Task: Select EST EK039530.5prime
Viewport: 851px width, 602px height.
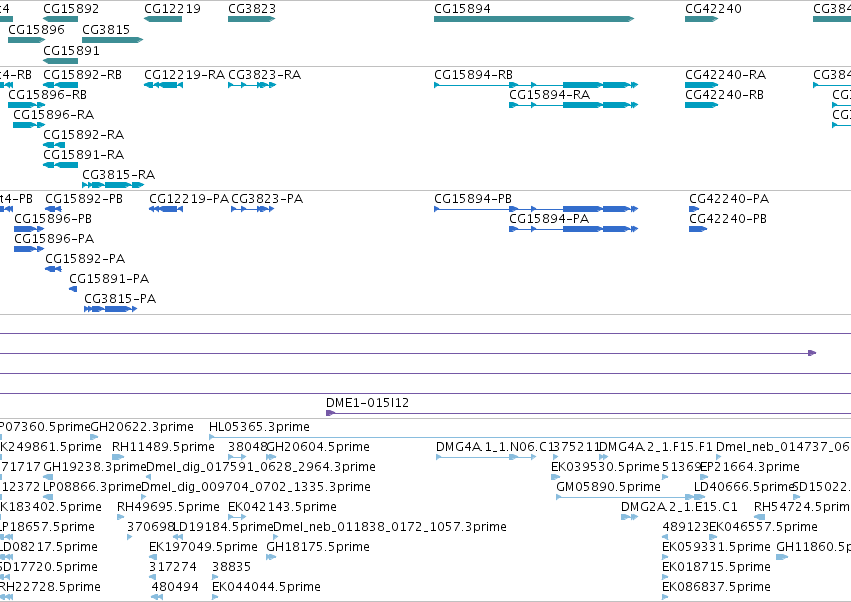Action: pos(605,467)
